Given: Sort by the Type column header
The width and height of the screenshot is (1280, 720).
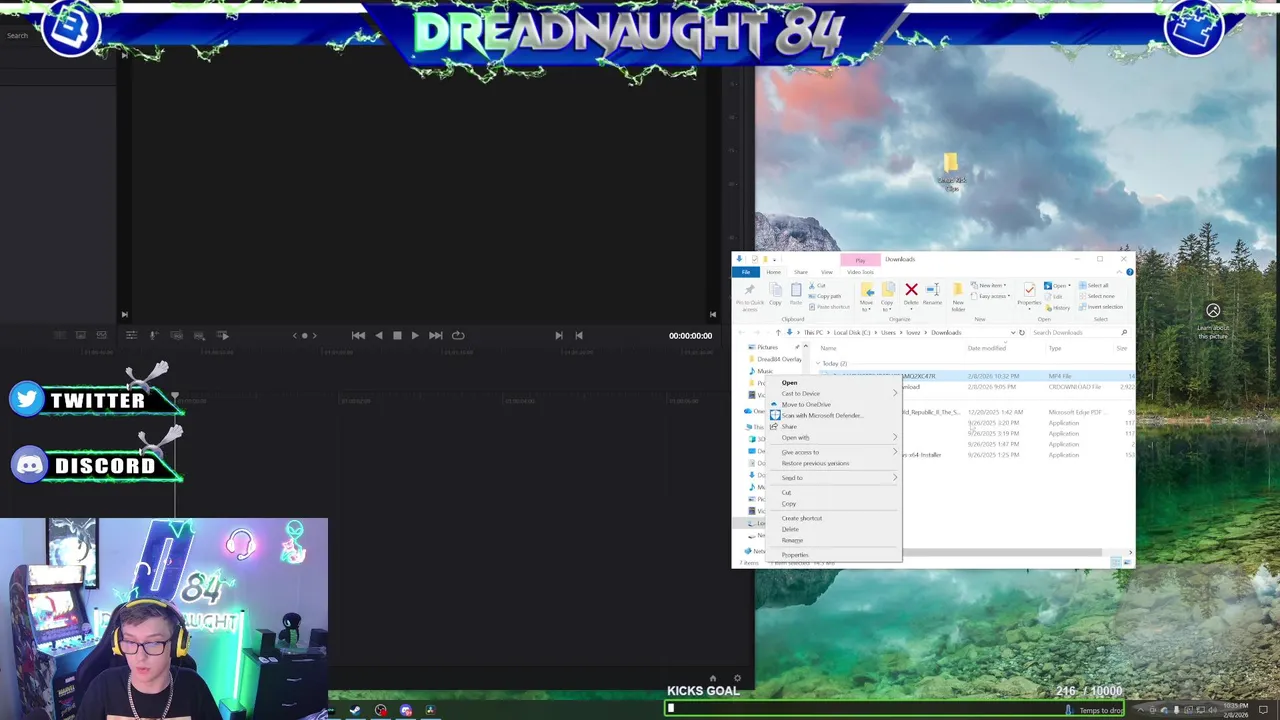Looking at the screenshot, I should coord(1054,348).
